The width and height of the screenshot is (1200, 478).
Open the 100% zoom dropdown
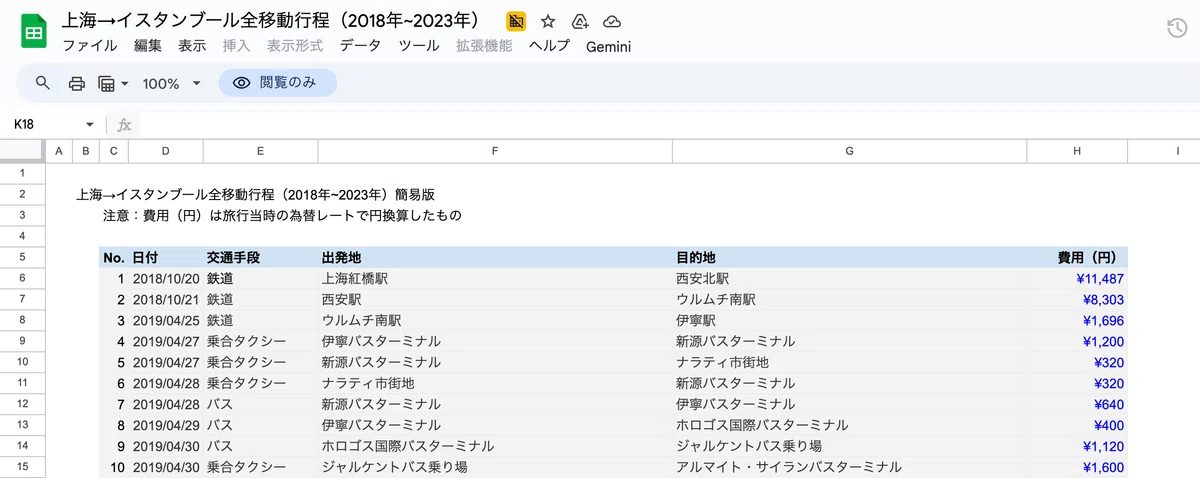pos(171,84)
